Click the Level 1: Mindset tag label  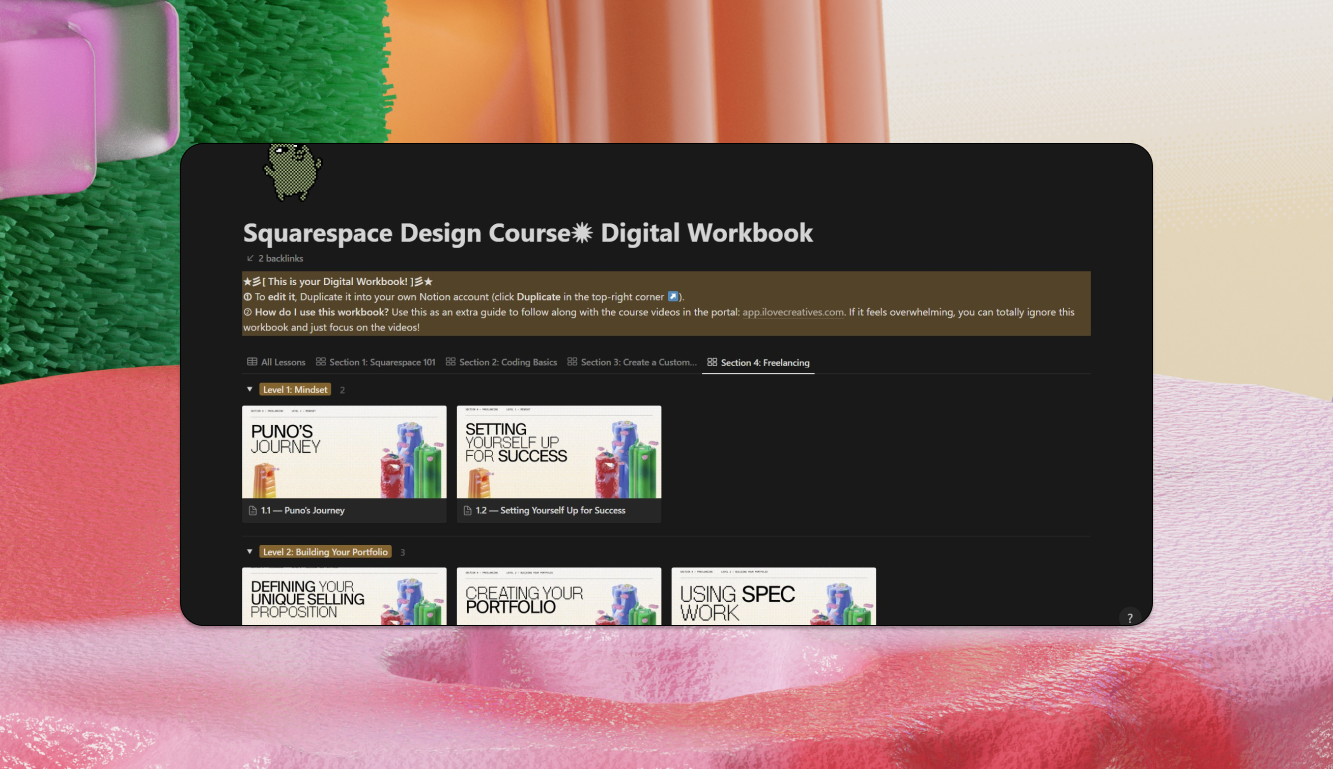point(295,390)
